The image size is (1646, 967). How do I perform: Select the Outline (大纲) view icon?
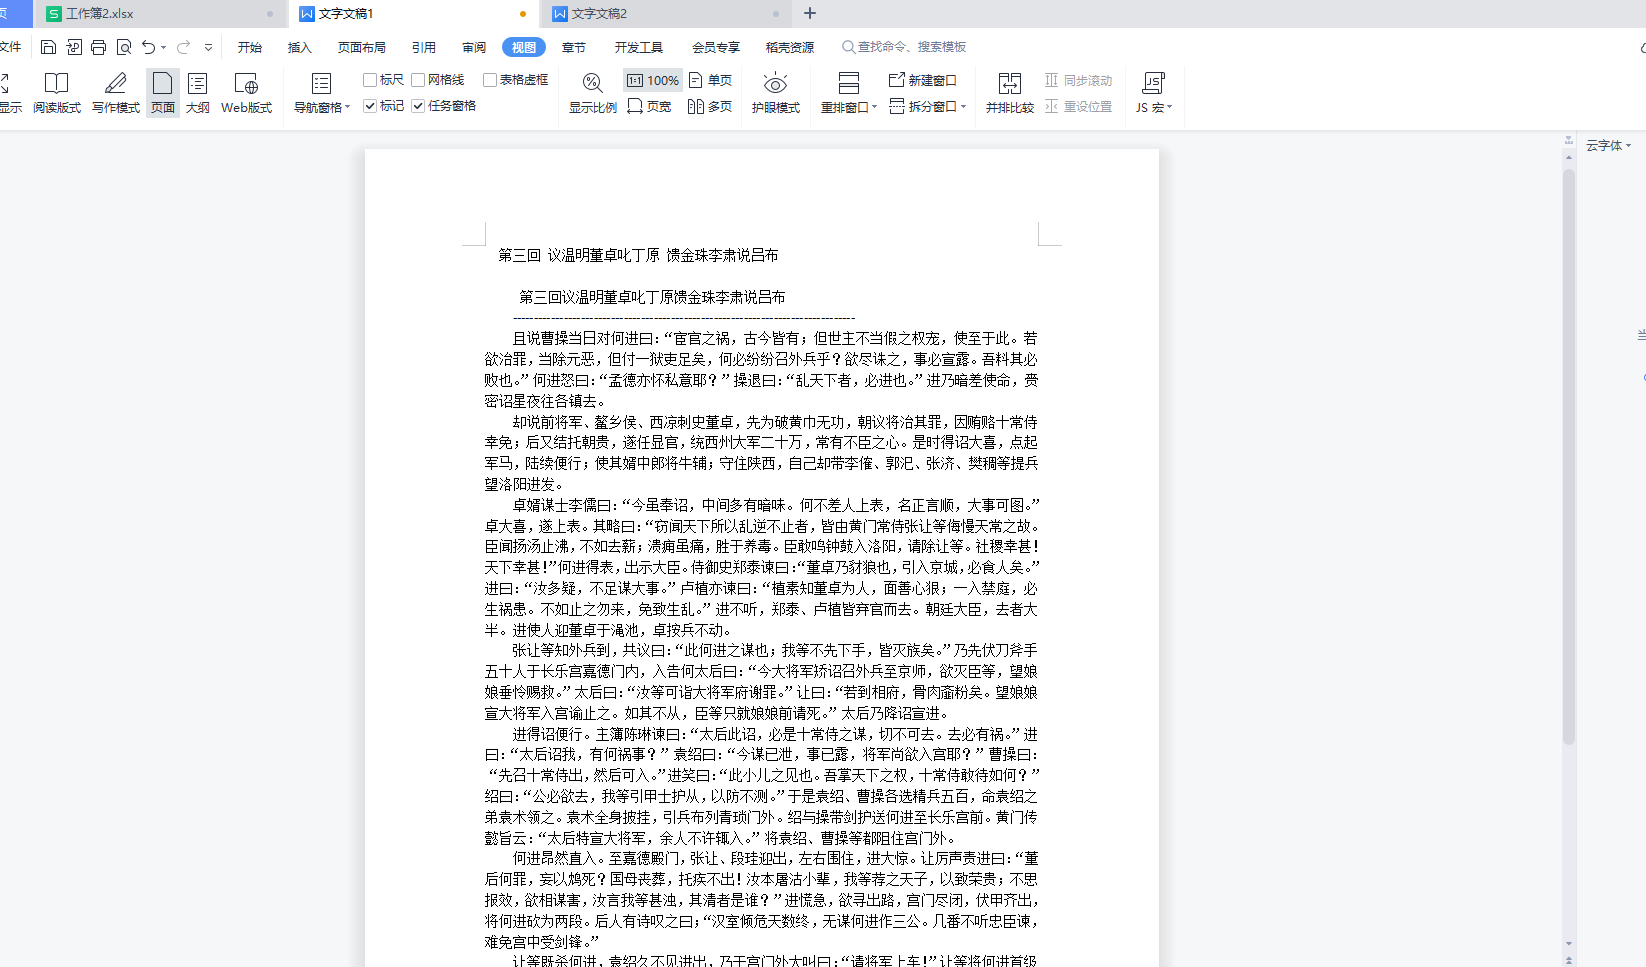click(x=197, y=92)
